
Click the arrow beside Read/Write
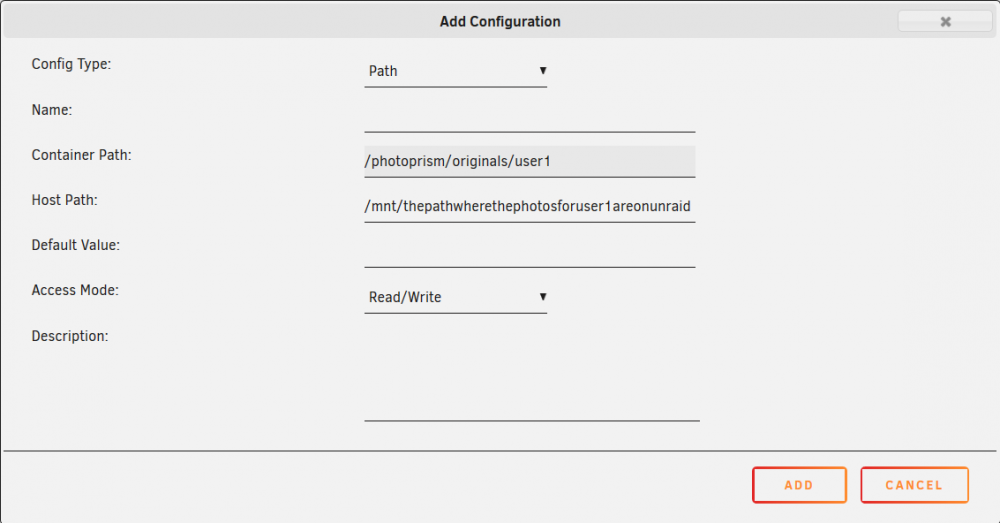pyautogui.click(x=543, y=297)
